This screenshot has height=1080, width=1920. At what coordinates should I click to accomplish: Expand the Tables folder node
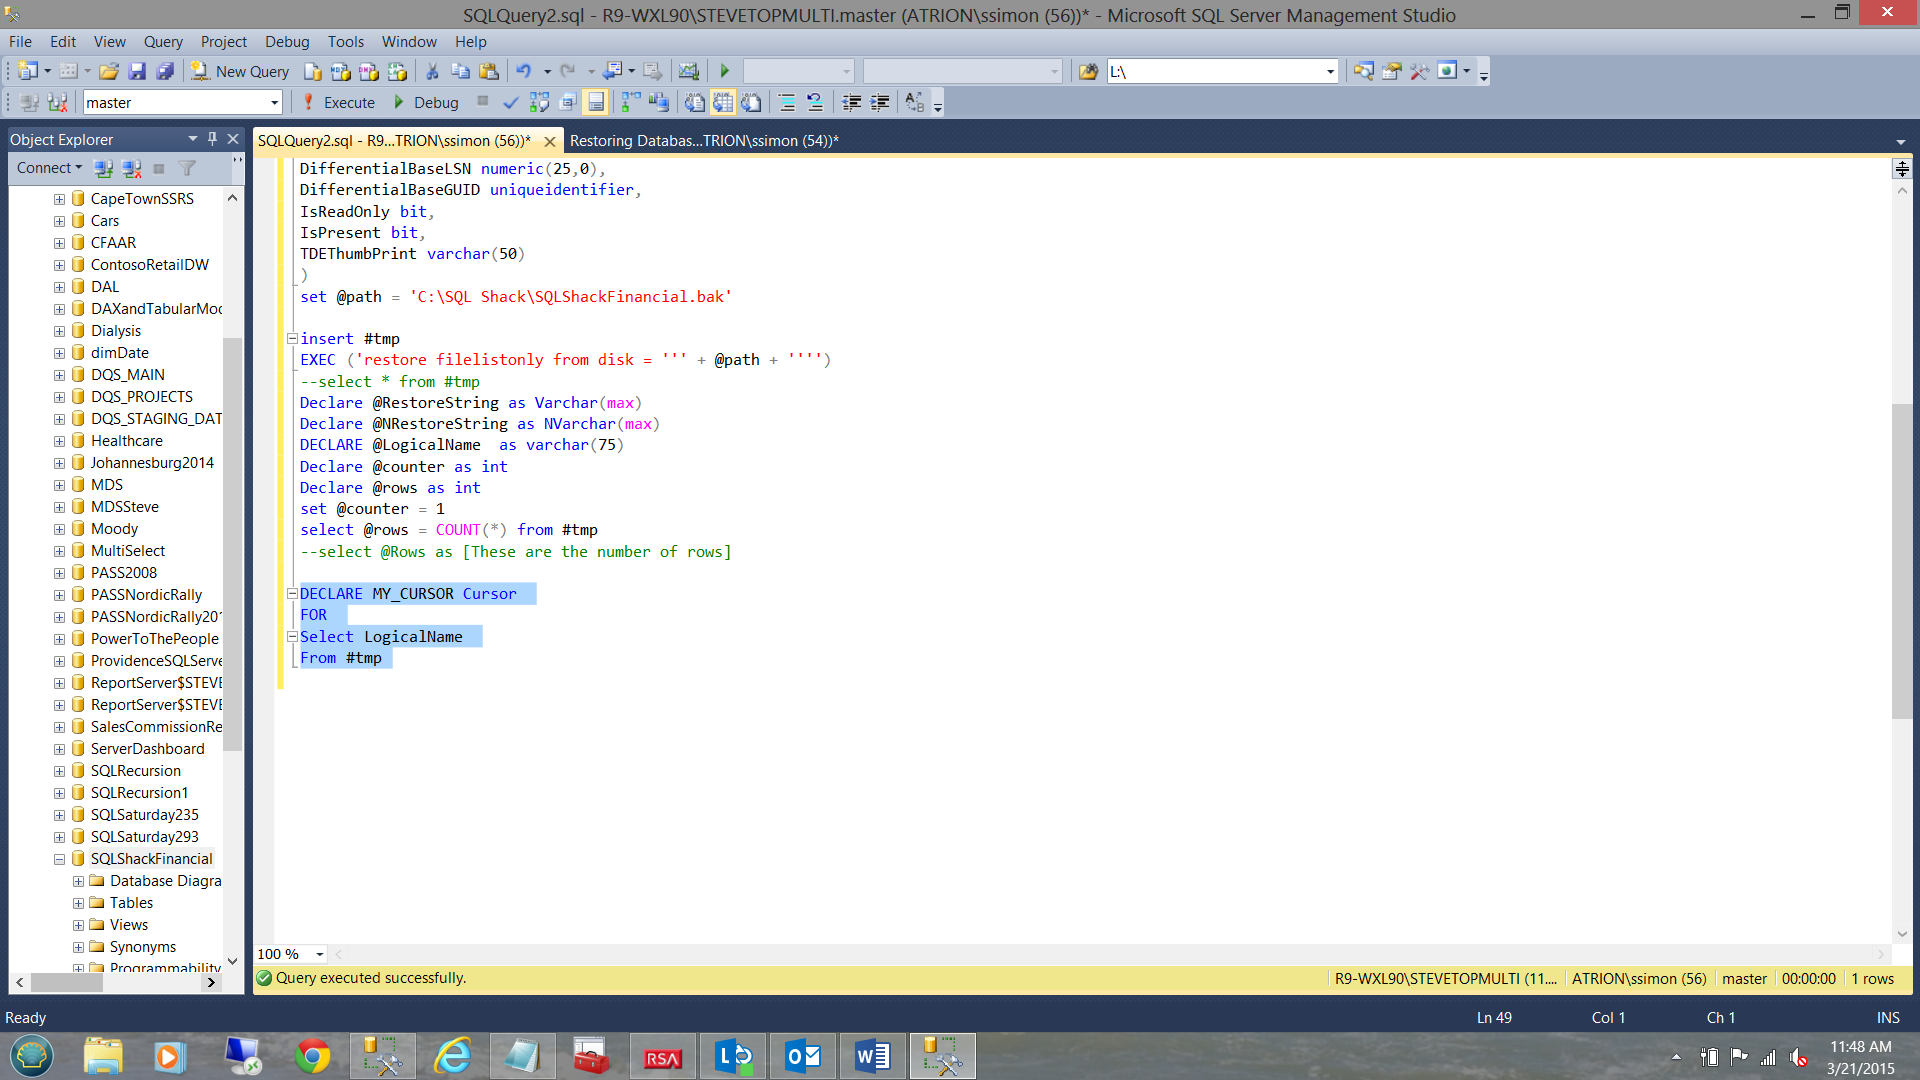pos(78,903)
